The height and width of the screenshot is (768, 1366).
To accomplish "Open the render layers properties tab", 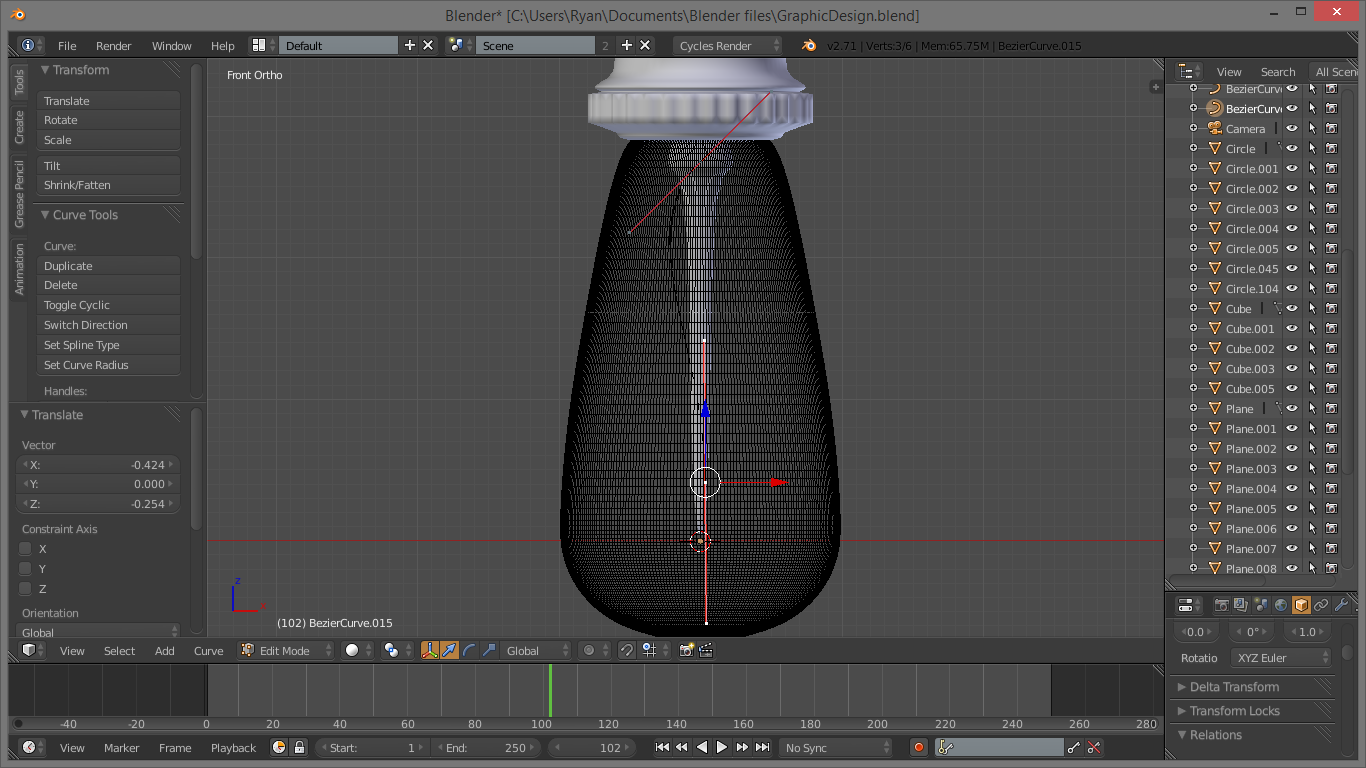I will pos(1241,605).
